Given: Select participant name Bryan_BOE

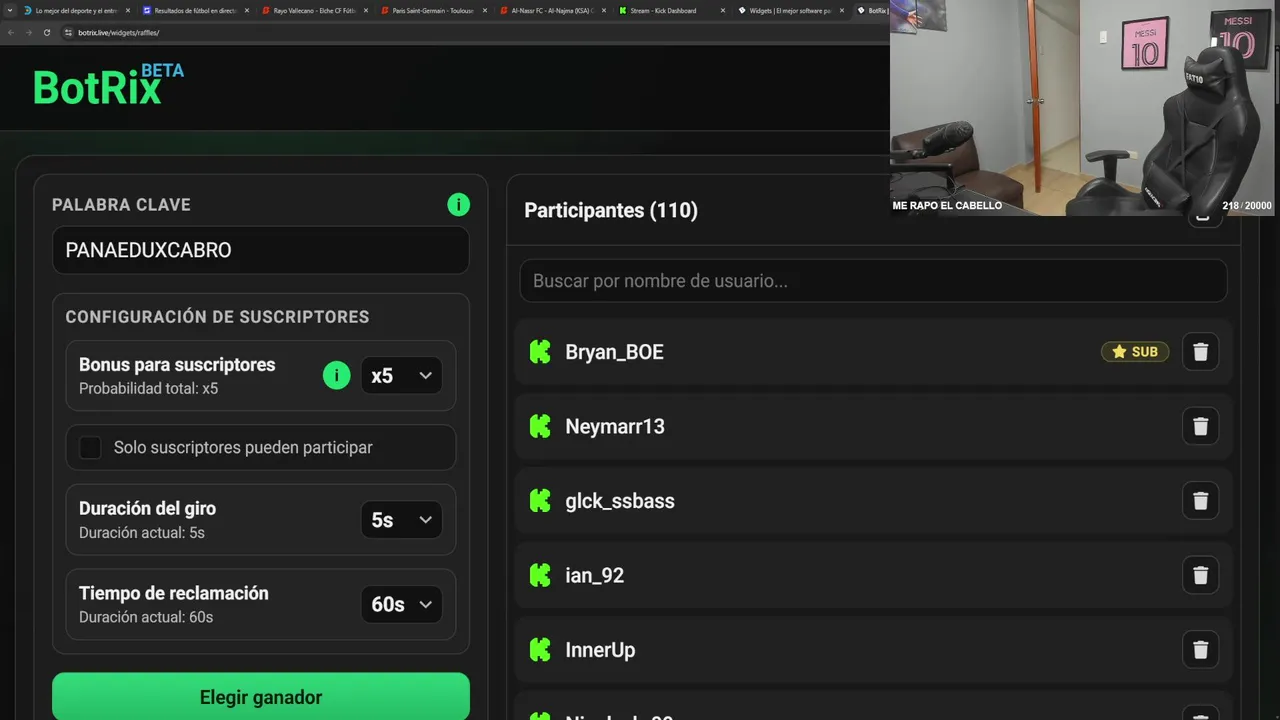Looking at the screenshot, I should pos(614,352).
